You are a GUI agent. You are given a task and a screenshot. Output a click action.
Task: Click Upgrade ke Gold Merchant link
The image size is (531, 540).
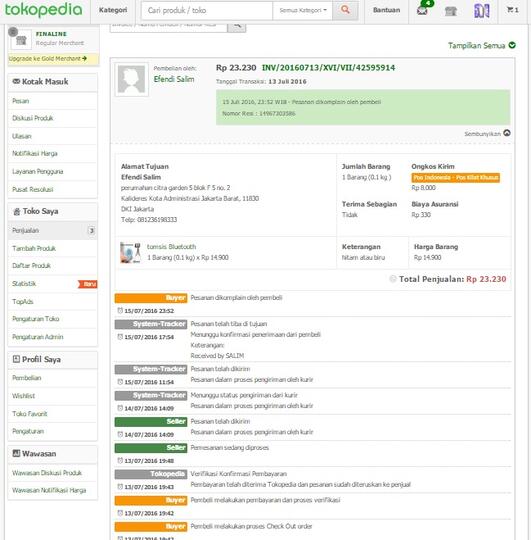48,59
